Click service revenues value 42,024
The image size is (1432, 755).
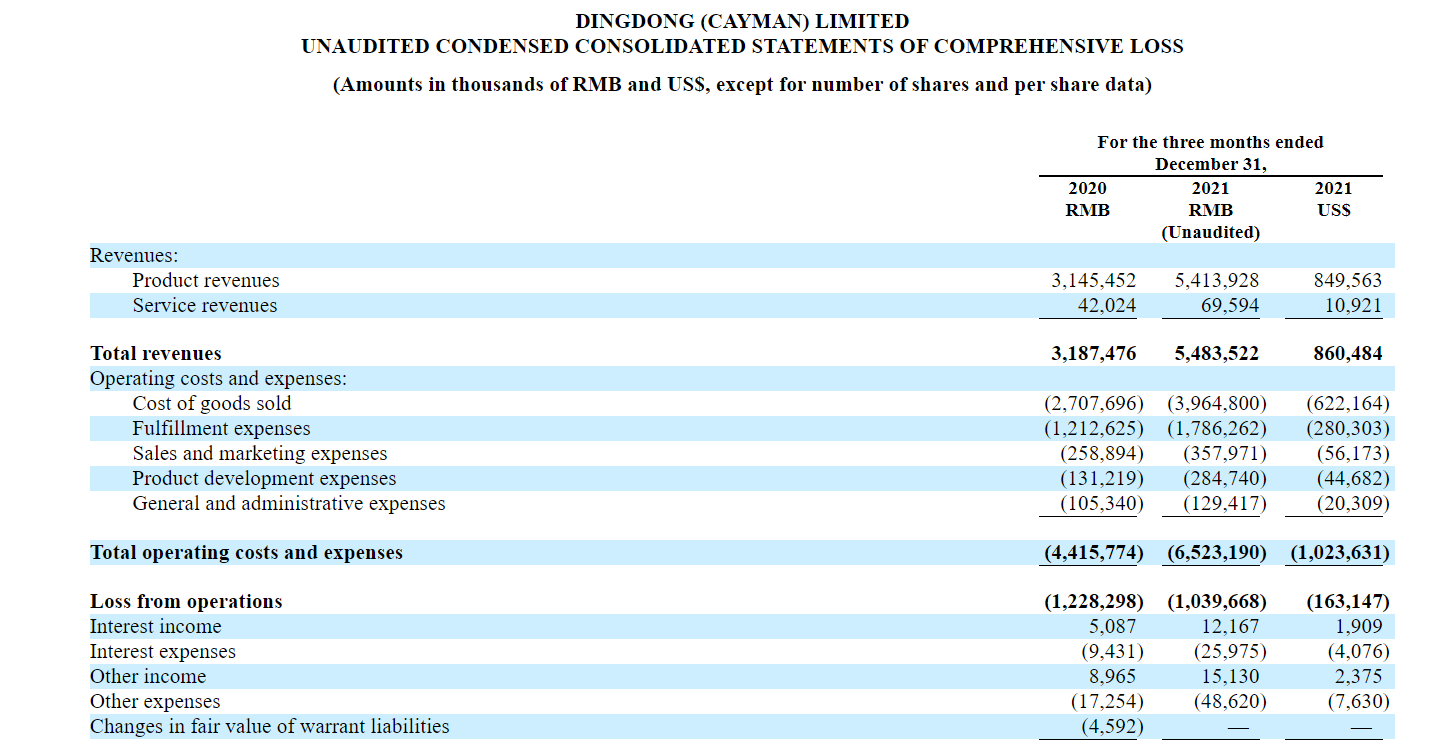(x=1106, y=306)
